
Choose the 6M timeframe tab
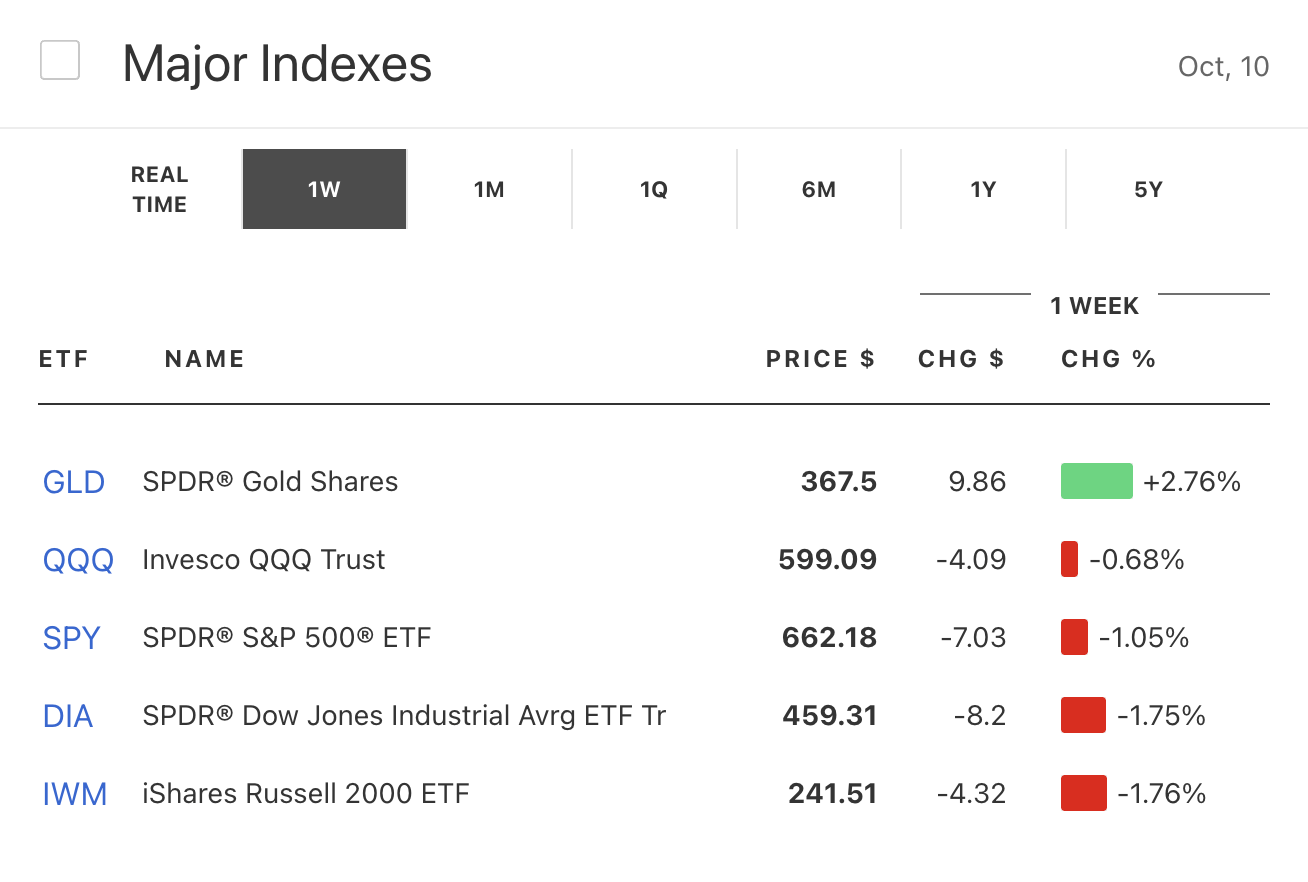(x=819, y=190)
